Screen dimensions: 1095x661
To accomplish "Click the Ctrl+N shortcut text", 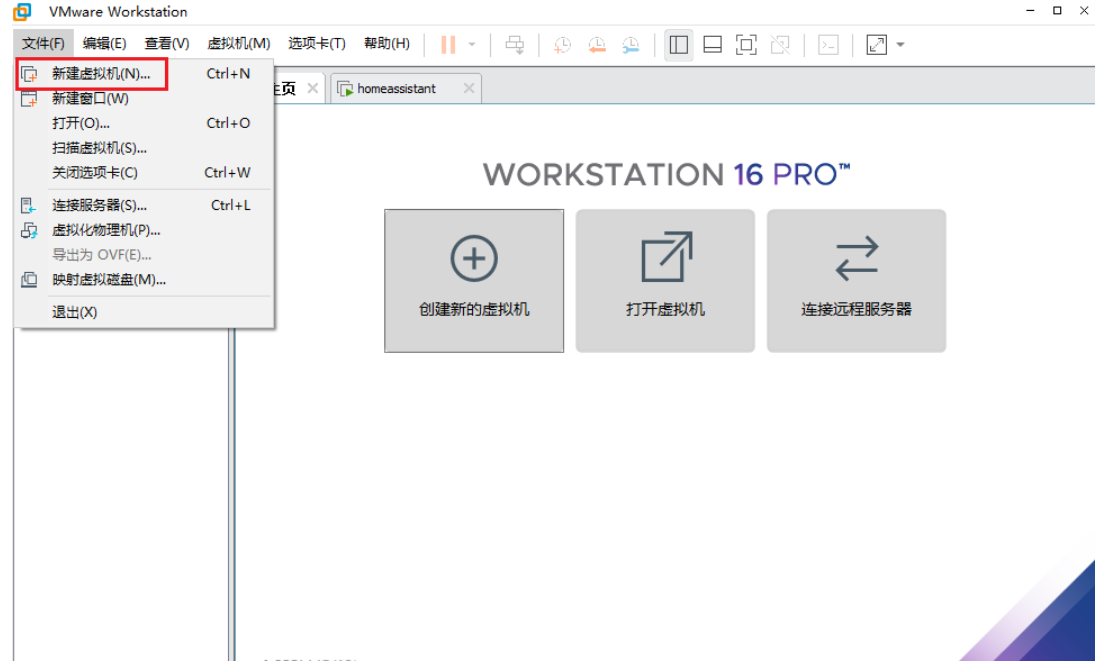I will pyautogui.click(x=228, y=74).
